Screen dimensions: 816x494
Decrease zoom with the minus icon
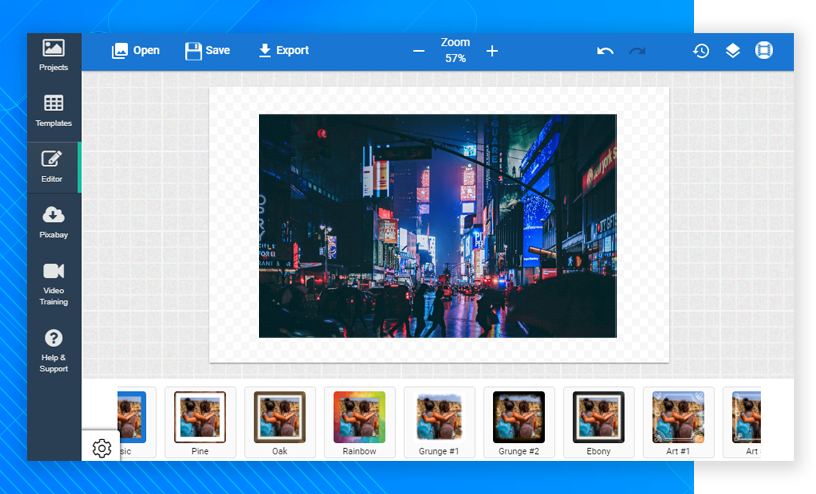(x=419, y=51)
